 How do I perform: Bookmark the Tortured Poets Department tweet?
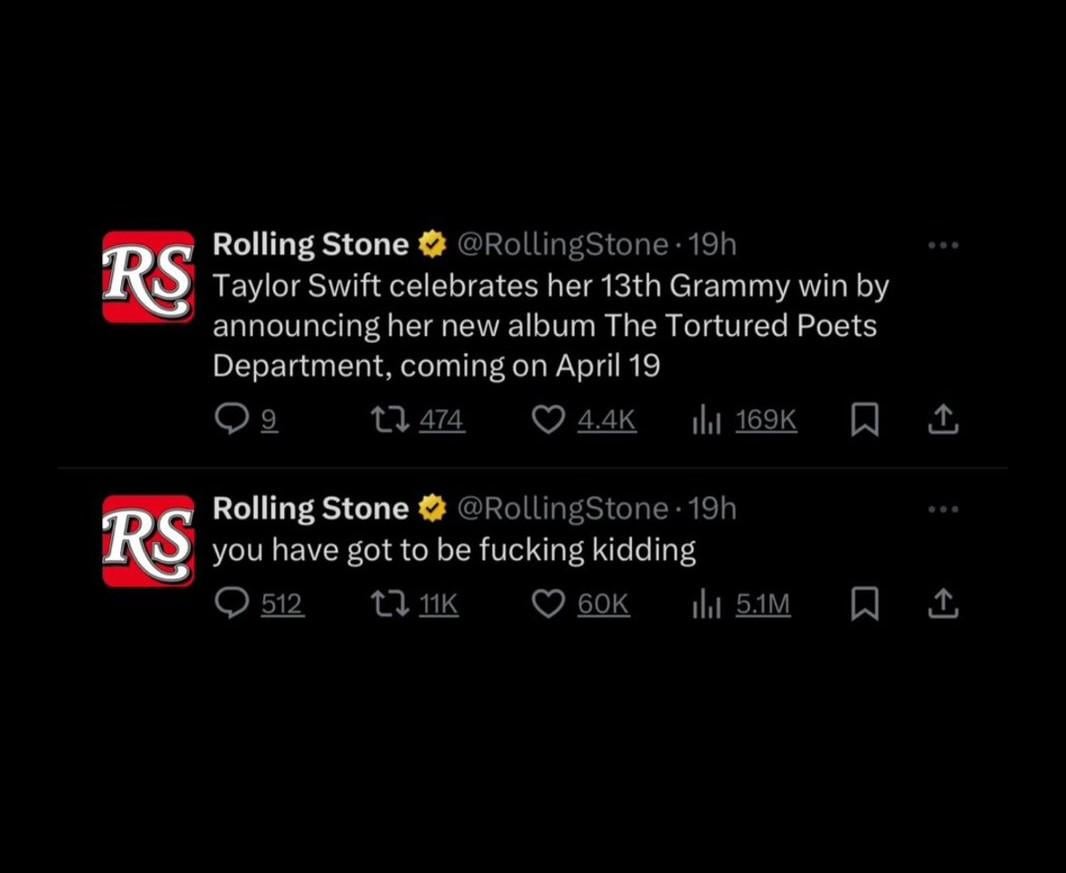864,422
